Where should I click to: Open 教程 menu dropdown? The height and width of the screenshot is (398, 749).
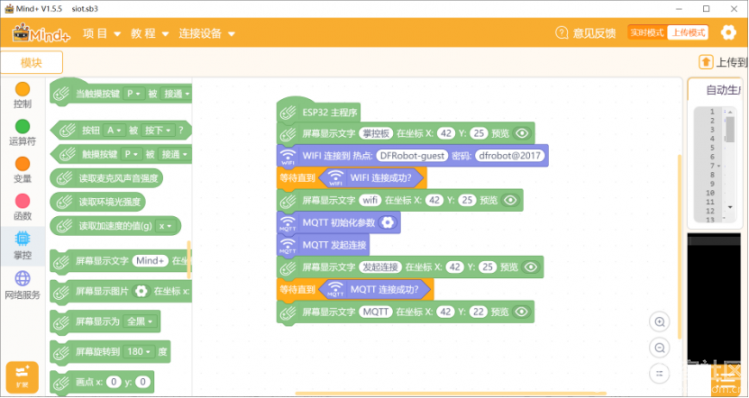tap(150, 33)
